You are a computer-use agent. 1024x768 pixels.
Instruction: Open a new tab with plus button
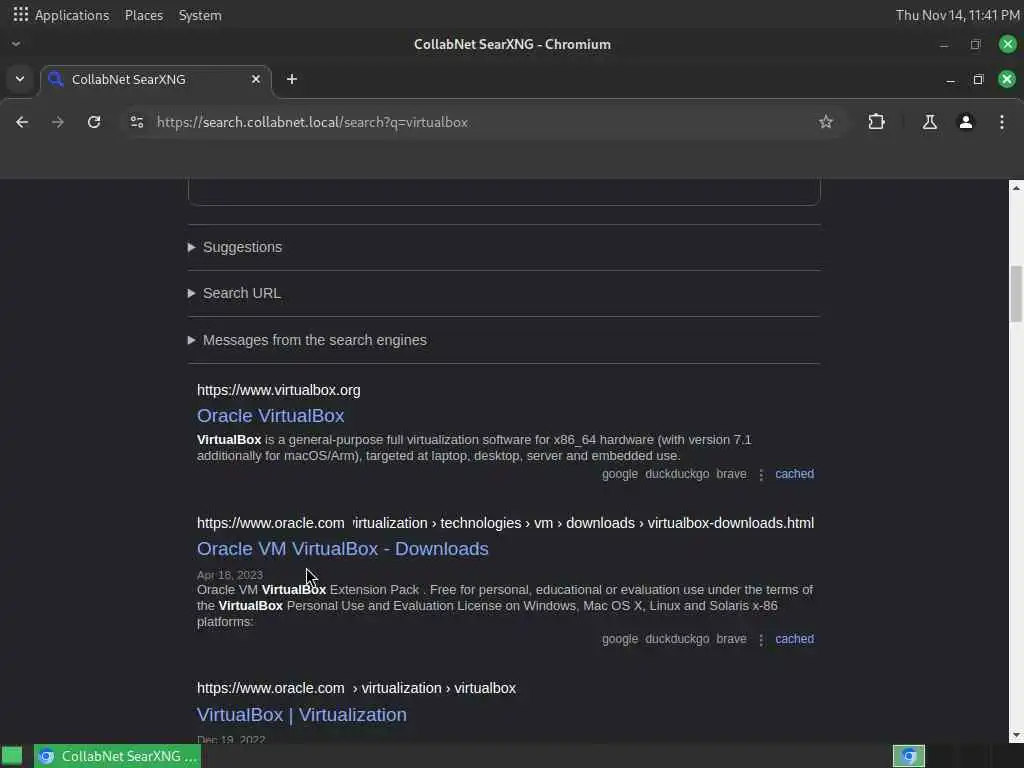tap(292, 79)
